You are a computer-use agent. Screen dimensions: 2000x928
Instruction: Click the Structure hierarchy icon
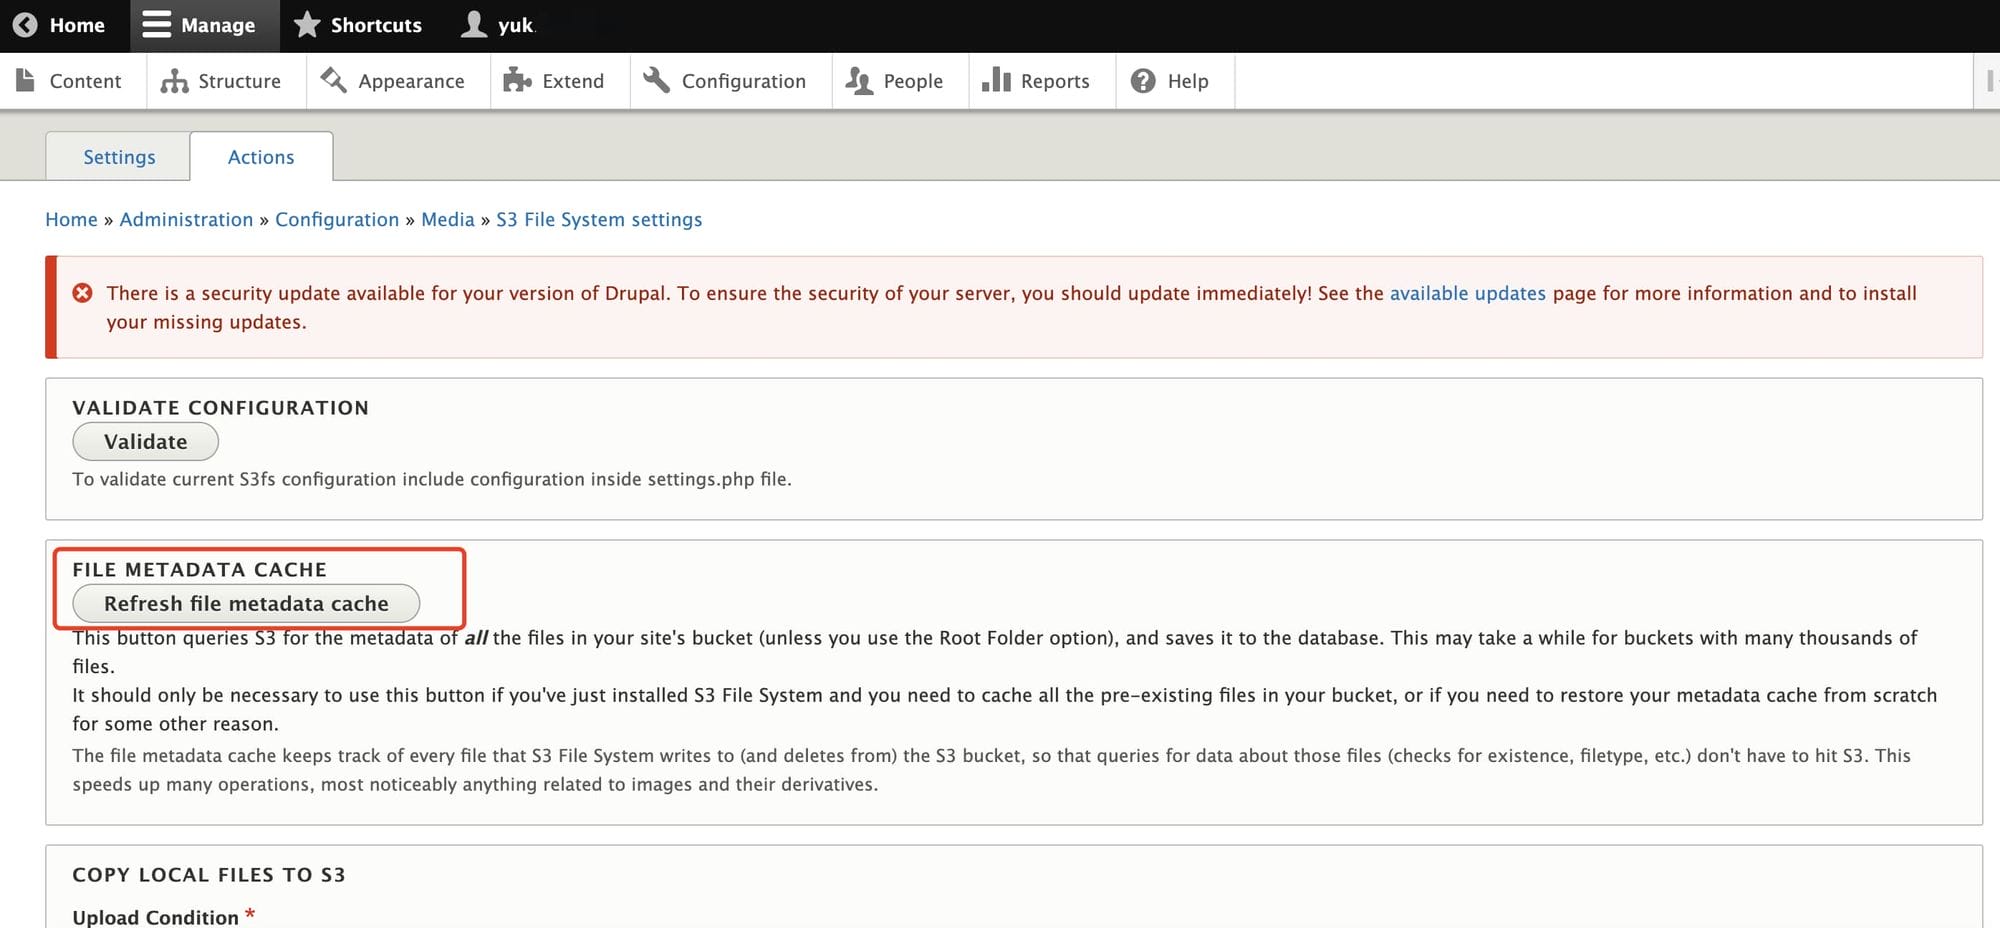point(175,81)
